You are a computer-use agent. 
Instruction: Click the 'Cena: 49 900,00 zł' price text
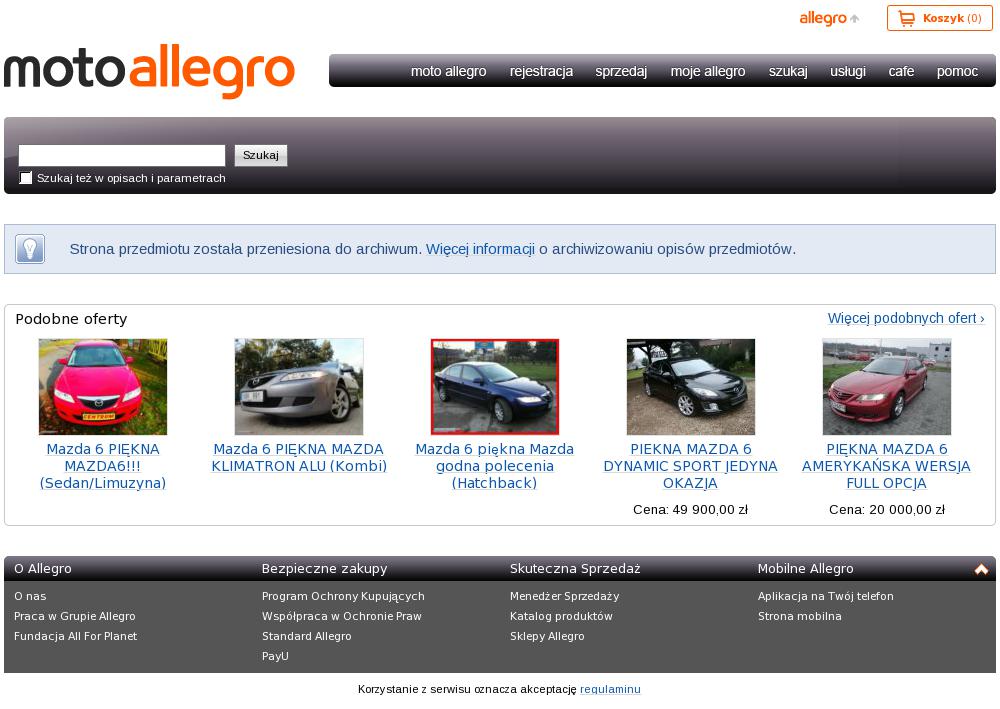(x=691, y=510)
